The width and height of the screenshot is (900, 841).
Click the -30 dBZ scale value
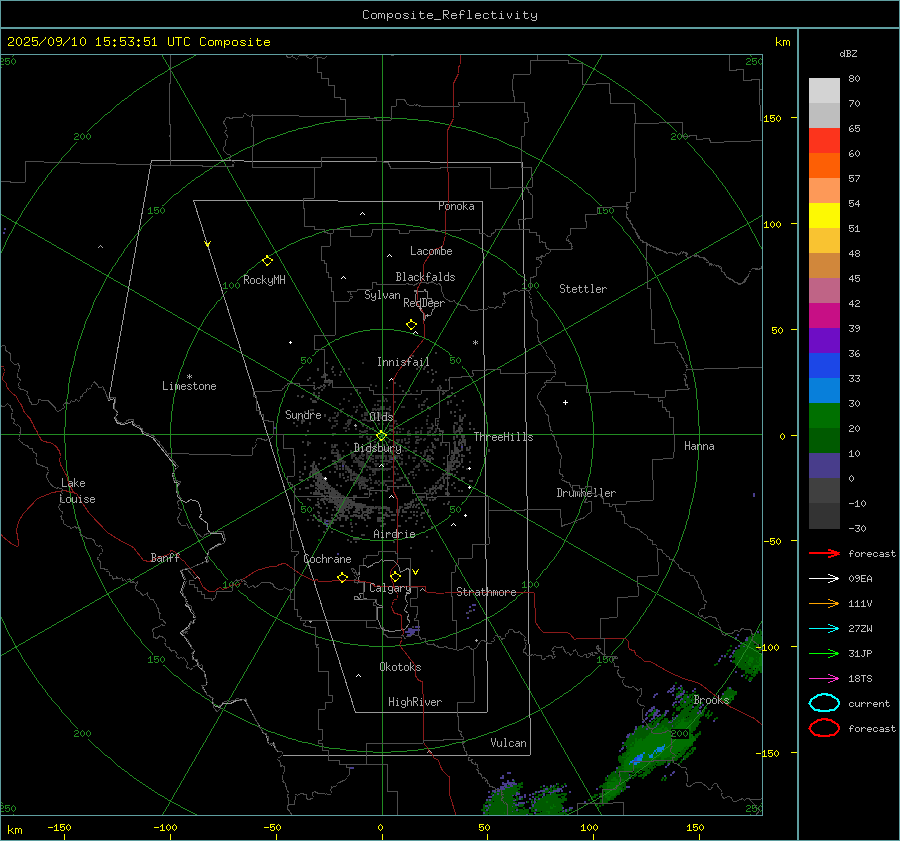(x=857, y=528)
